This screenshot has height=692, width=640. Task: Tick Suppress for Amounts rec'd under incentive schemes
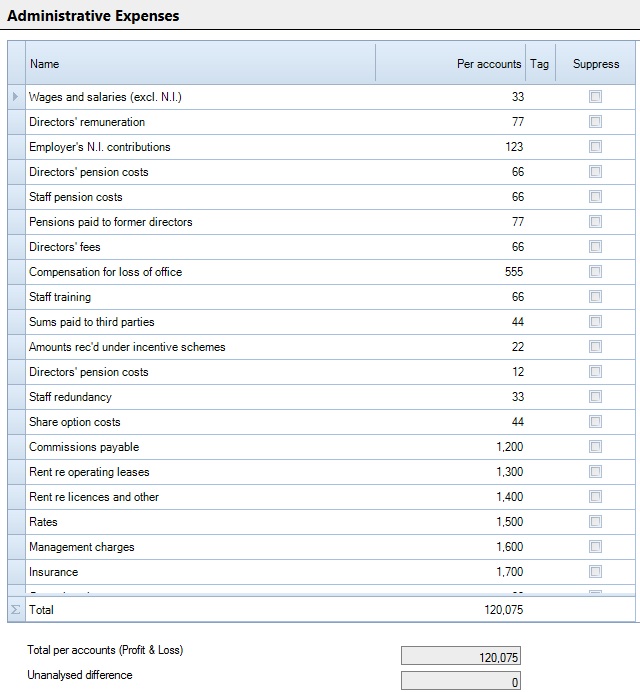click(595, 346)
